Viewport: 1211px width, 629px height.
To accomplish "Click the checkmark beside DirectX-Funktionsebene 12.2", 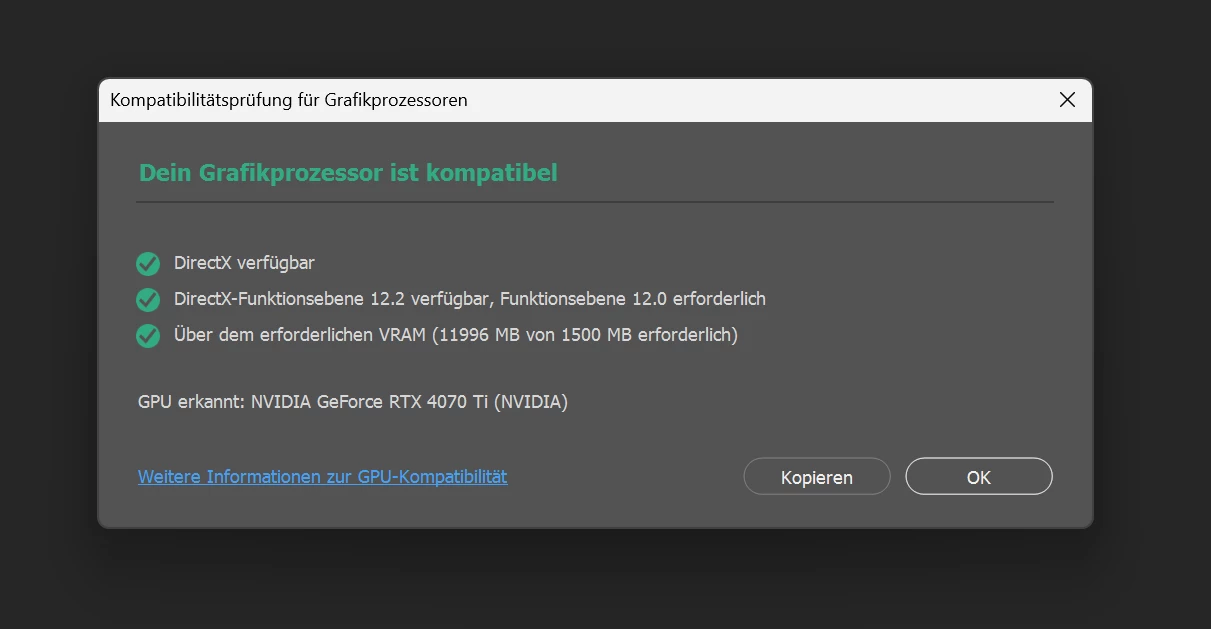I will pyautogui.click(x=148, y=300).
